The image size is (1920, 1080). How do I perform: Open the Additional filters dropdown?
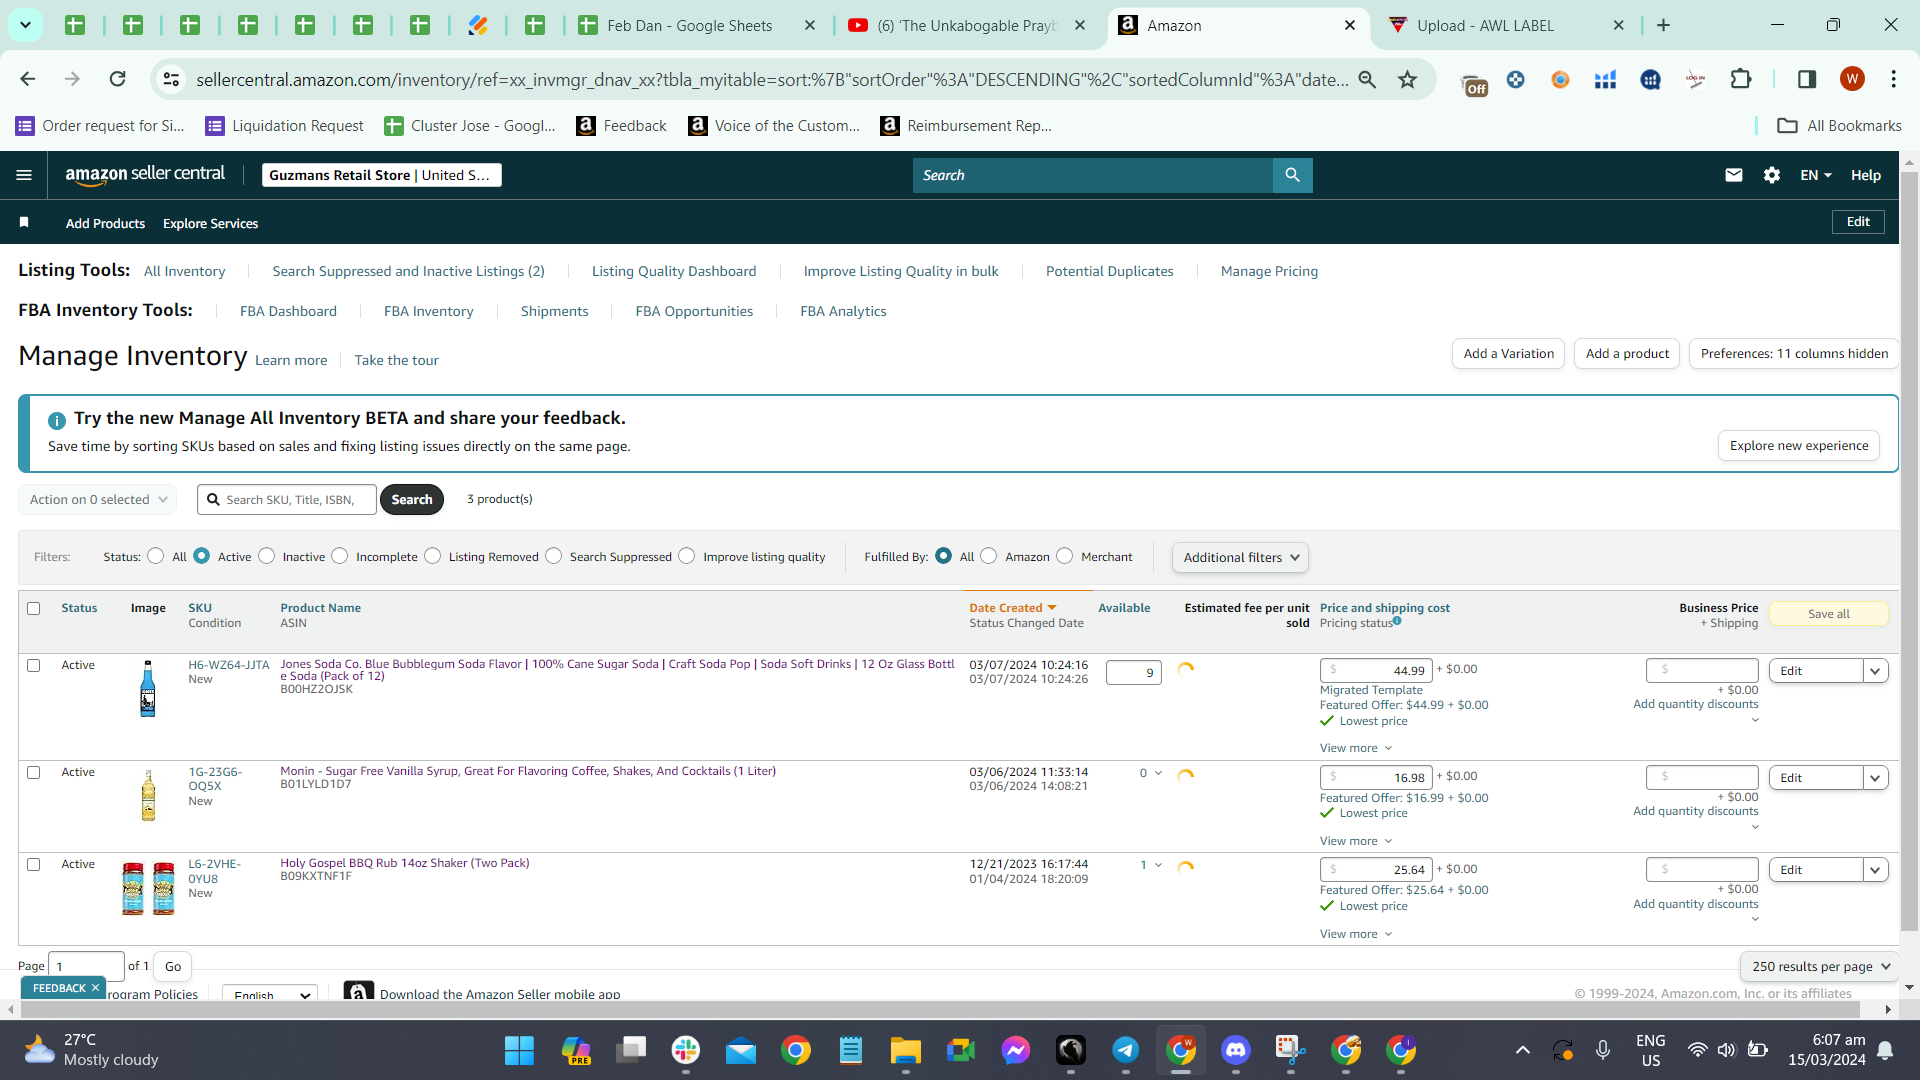tap(1240, 557)
